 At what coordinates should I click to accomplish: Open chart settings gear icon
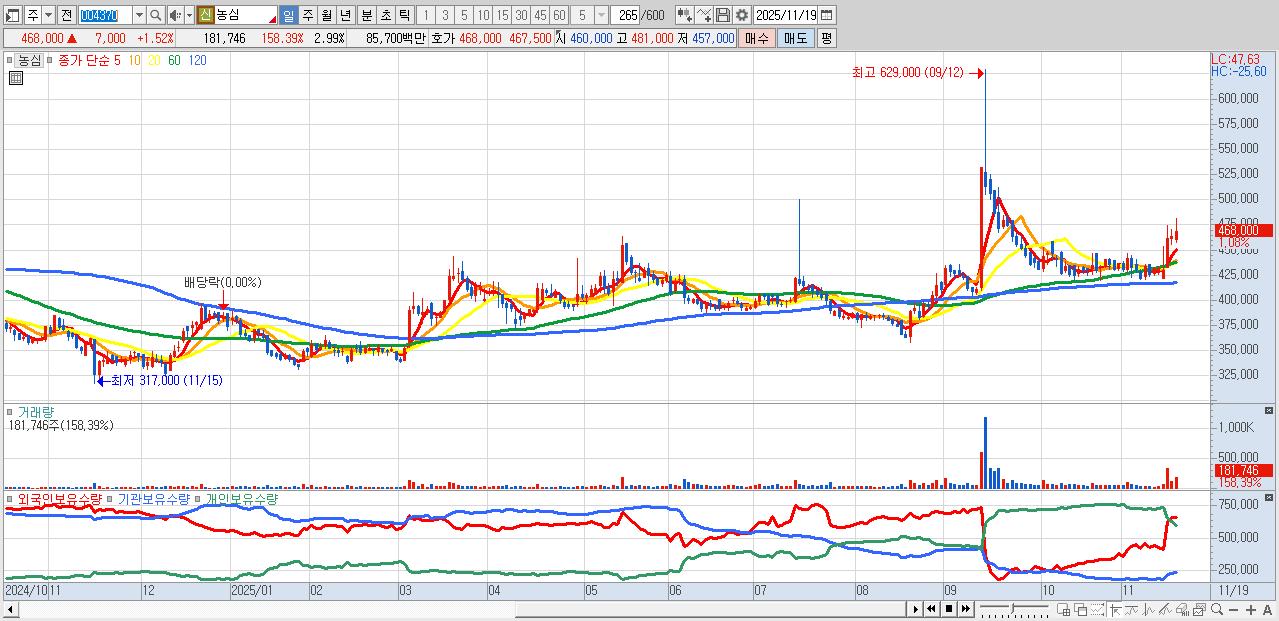742,15
